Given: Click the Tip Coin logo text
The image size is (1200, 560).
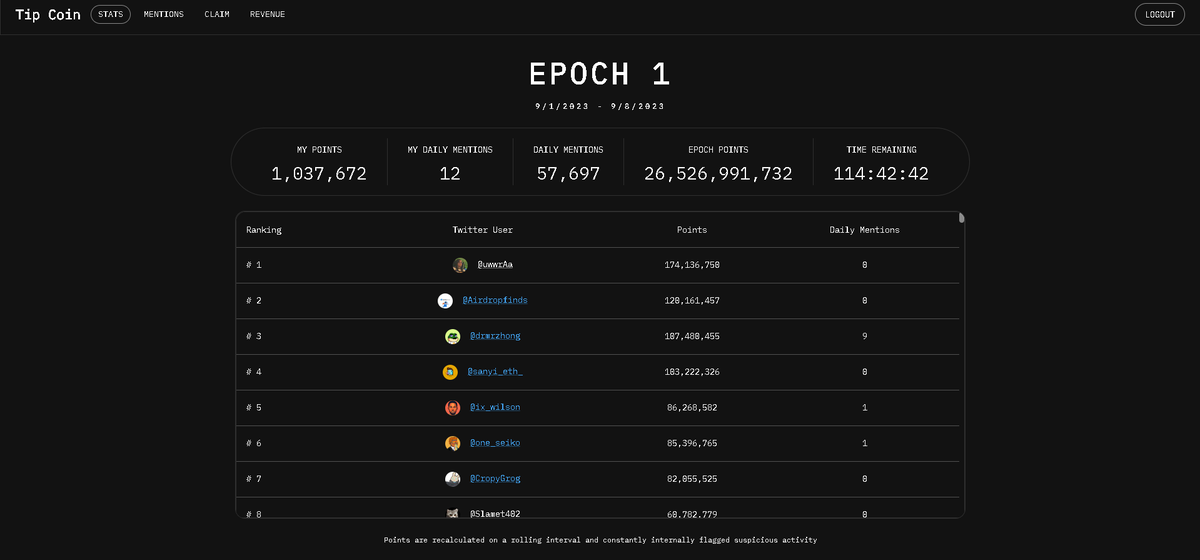Looking at the screenshot, I should [48, 15].
